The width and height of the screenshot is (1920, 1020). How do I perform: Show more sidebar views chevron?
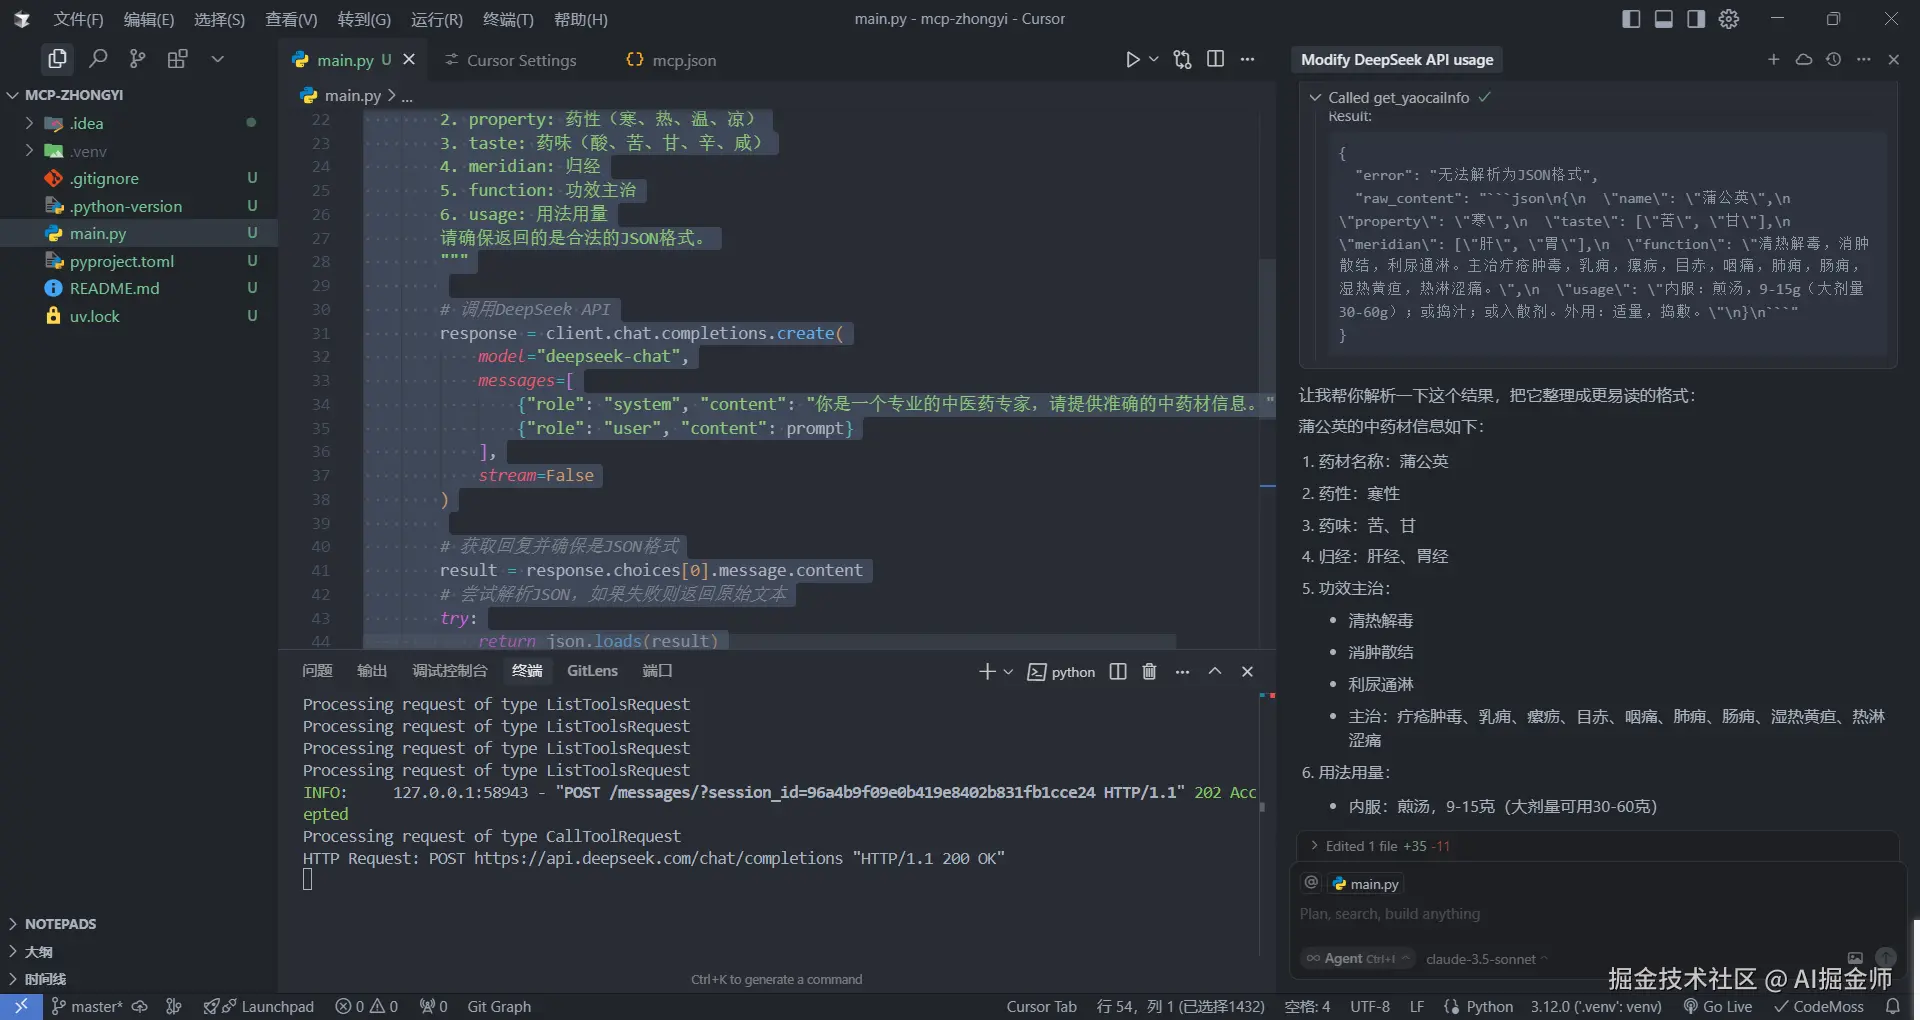click(217, 59)
